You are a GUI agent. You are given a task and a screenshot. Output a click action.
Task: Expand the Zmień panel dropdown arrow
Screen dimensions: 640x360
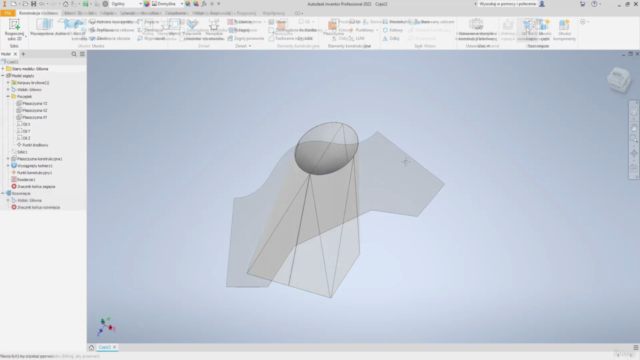[250, 46]
